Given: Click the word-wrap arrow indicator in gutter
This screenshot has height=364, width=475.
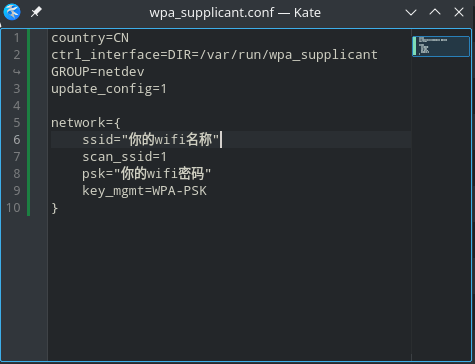Looking at the screenshot, I should pyautogui.click(x=17, y=72).
